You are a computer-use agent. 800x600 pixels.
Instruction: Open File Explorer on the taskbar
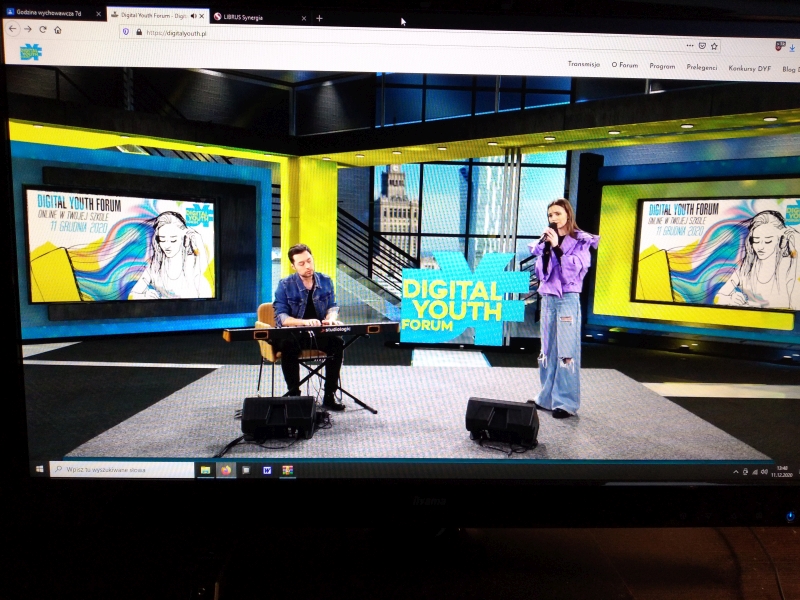(x=205, y=469)
